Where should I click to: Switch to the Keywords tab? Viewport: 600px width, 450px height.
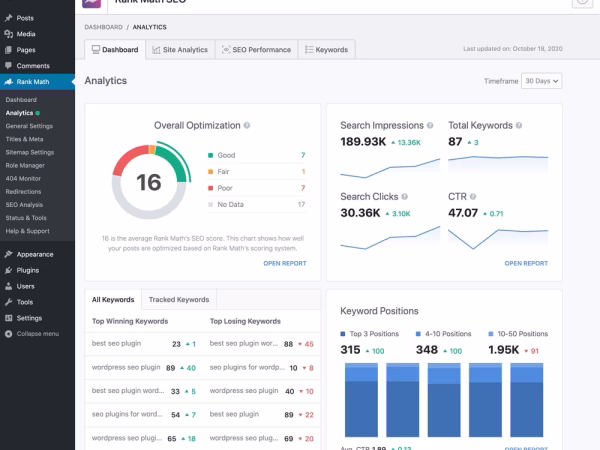coord(327,50)
